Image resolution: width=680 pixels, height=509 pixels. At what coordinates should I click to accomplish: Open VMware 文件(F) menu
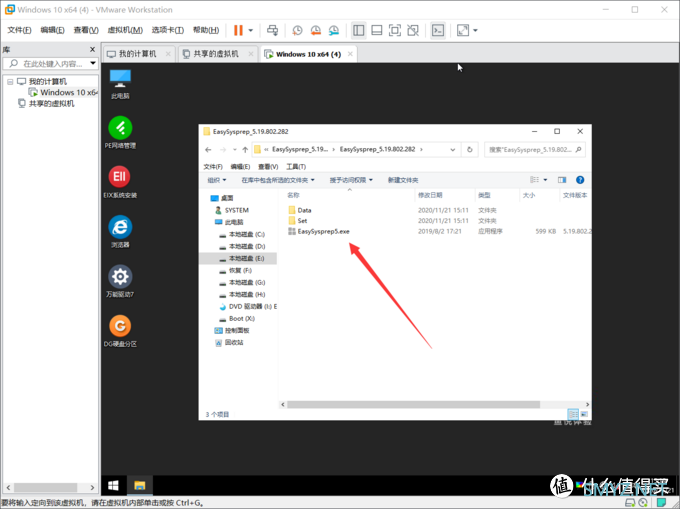tap(19, 30)
